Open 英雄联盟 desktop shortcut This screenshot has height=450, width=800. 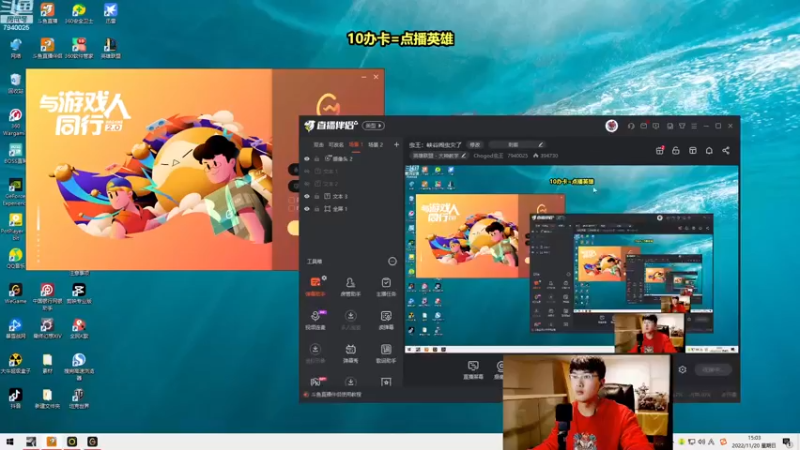(111, 49)
